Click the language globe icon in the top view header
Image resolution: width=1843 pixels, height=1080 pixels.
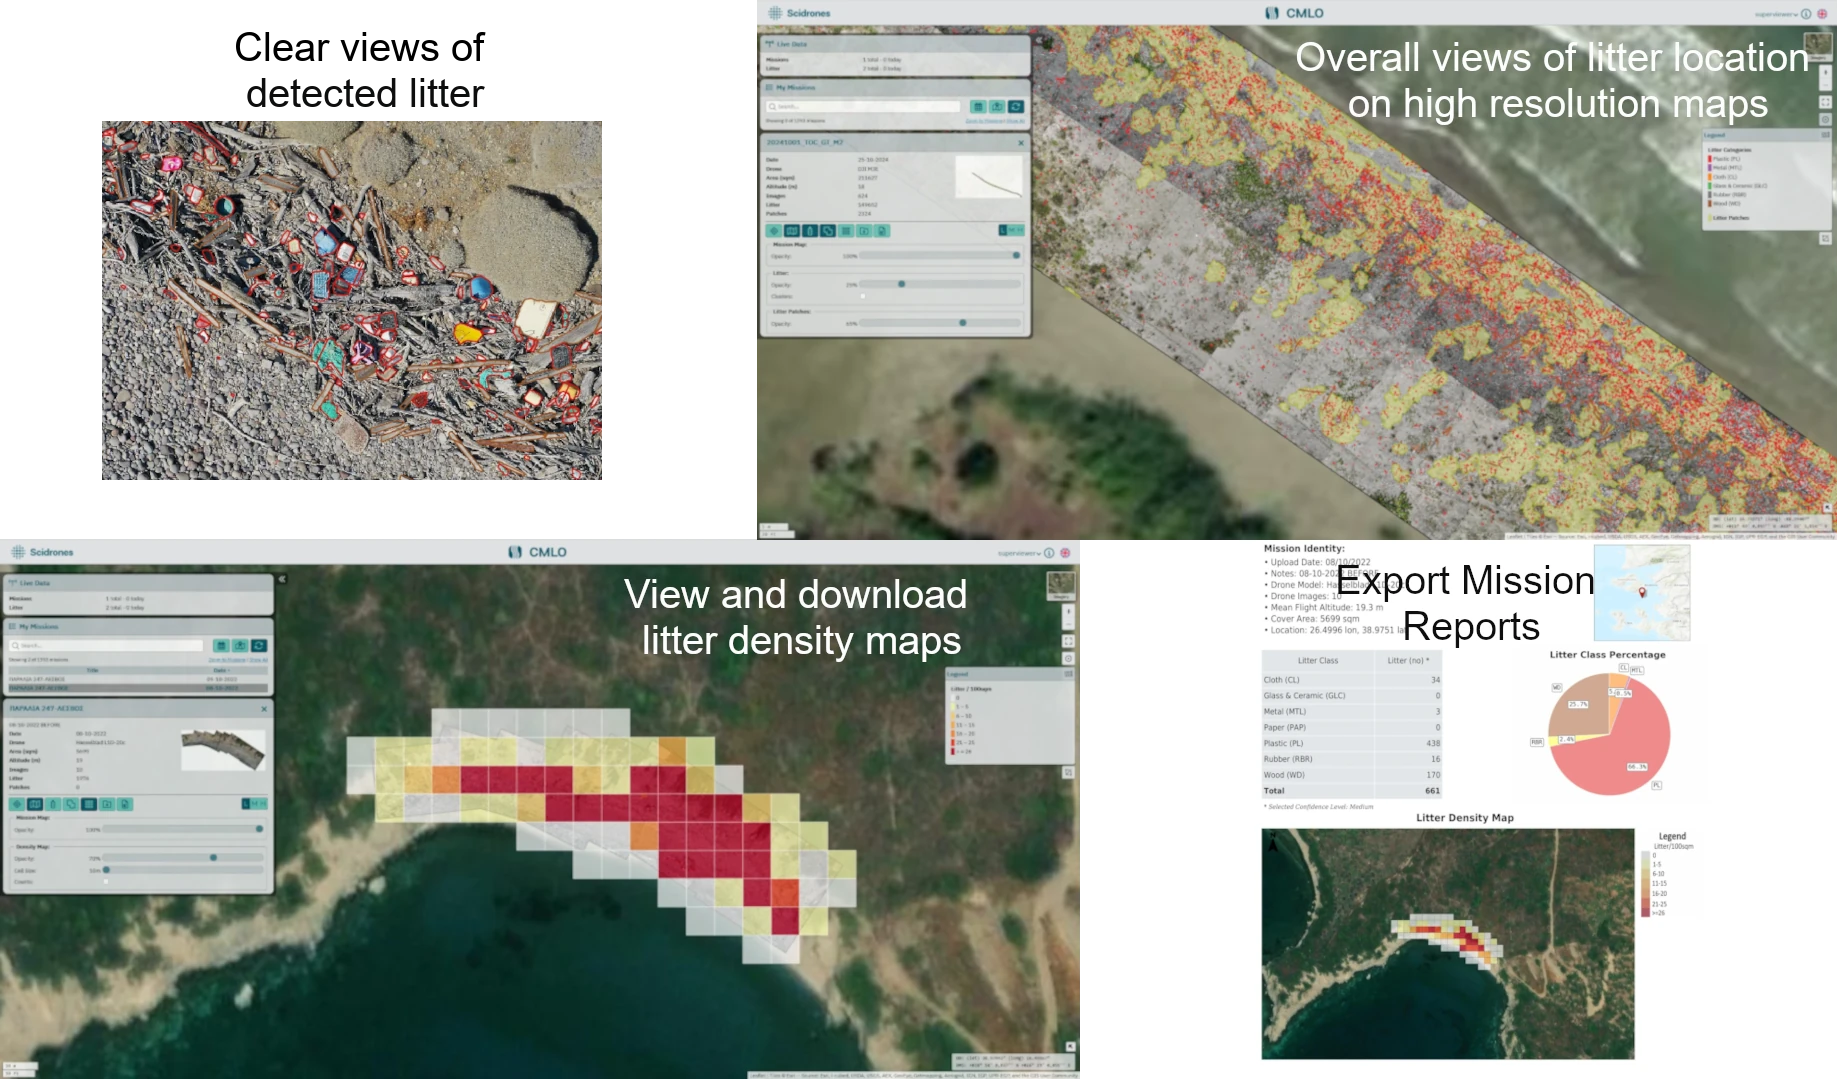pyautogui.click(x=1822, y=14)
